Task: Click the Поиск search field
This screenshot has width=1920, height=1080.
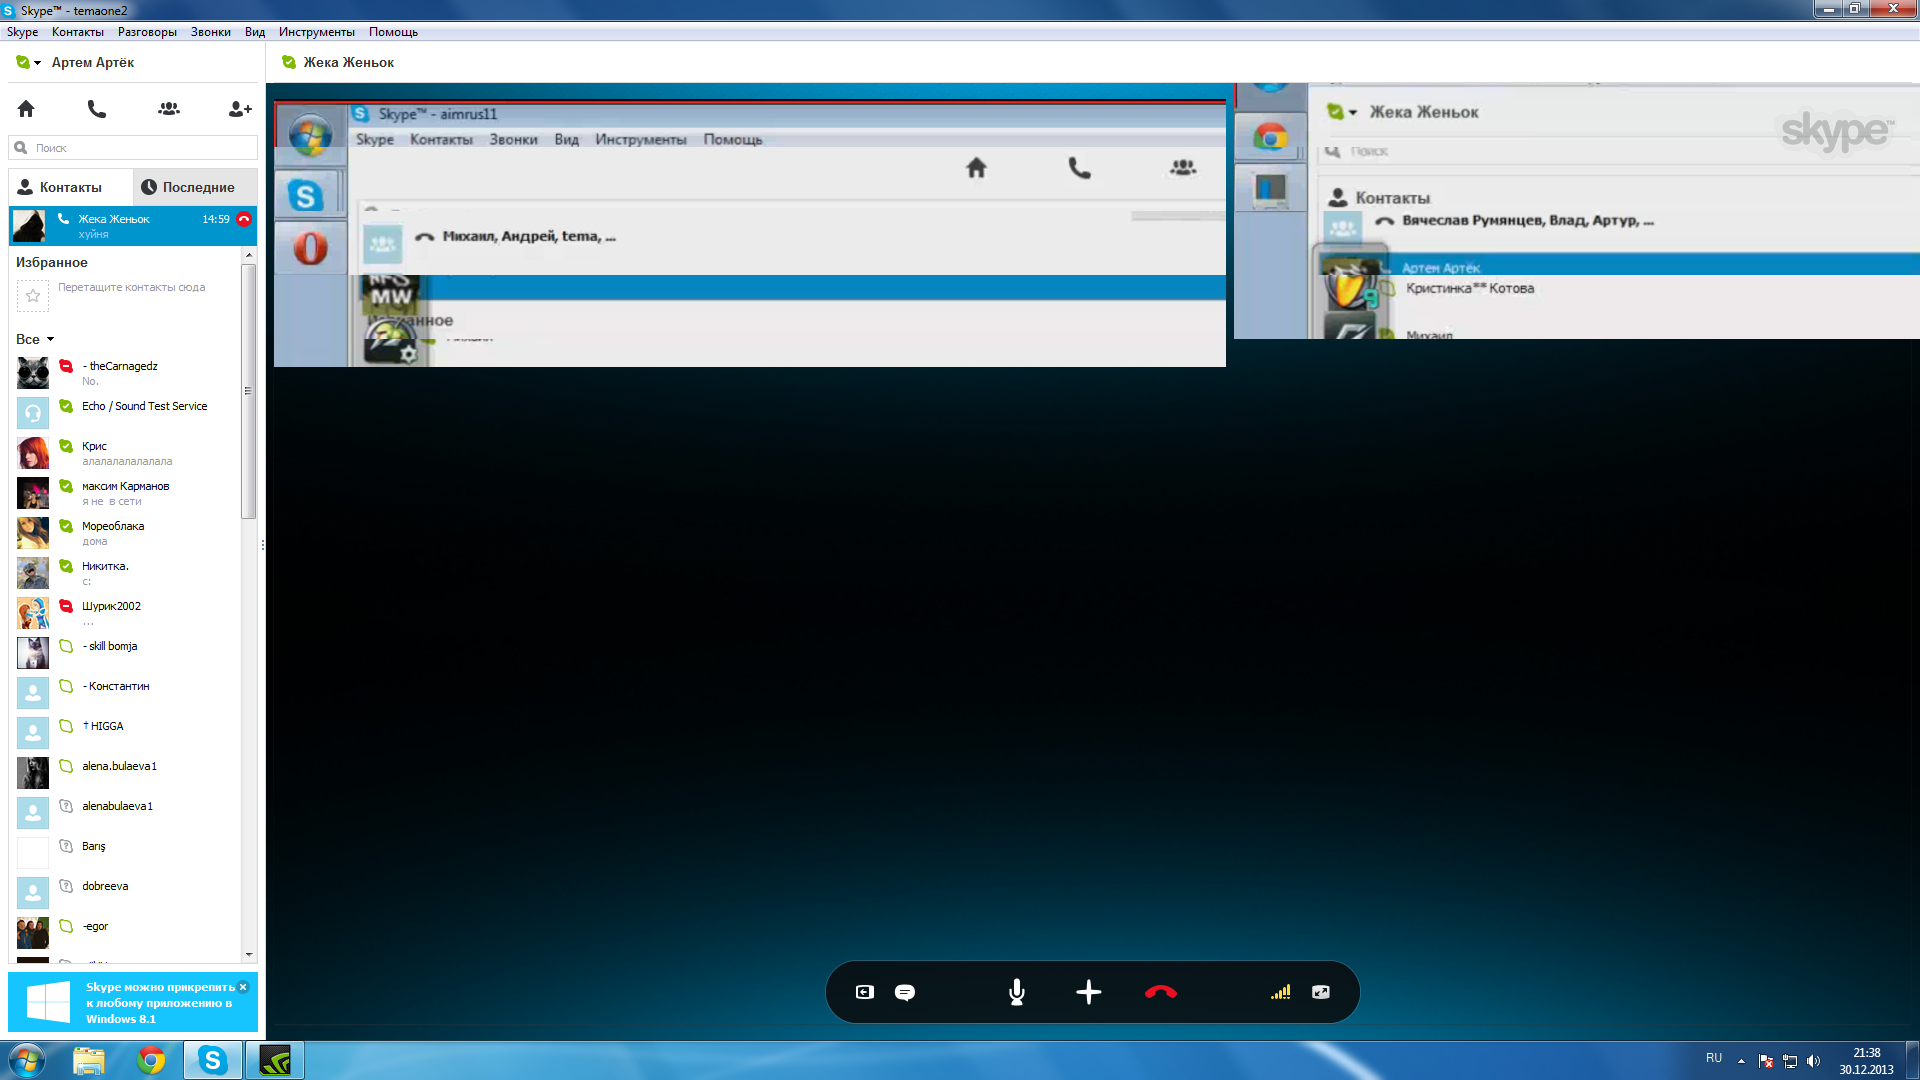Action: pyautogui.click(x=133, y=148)
